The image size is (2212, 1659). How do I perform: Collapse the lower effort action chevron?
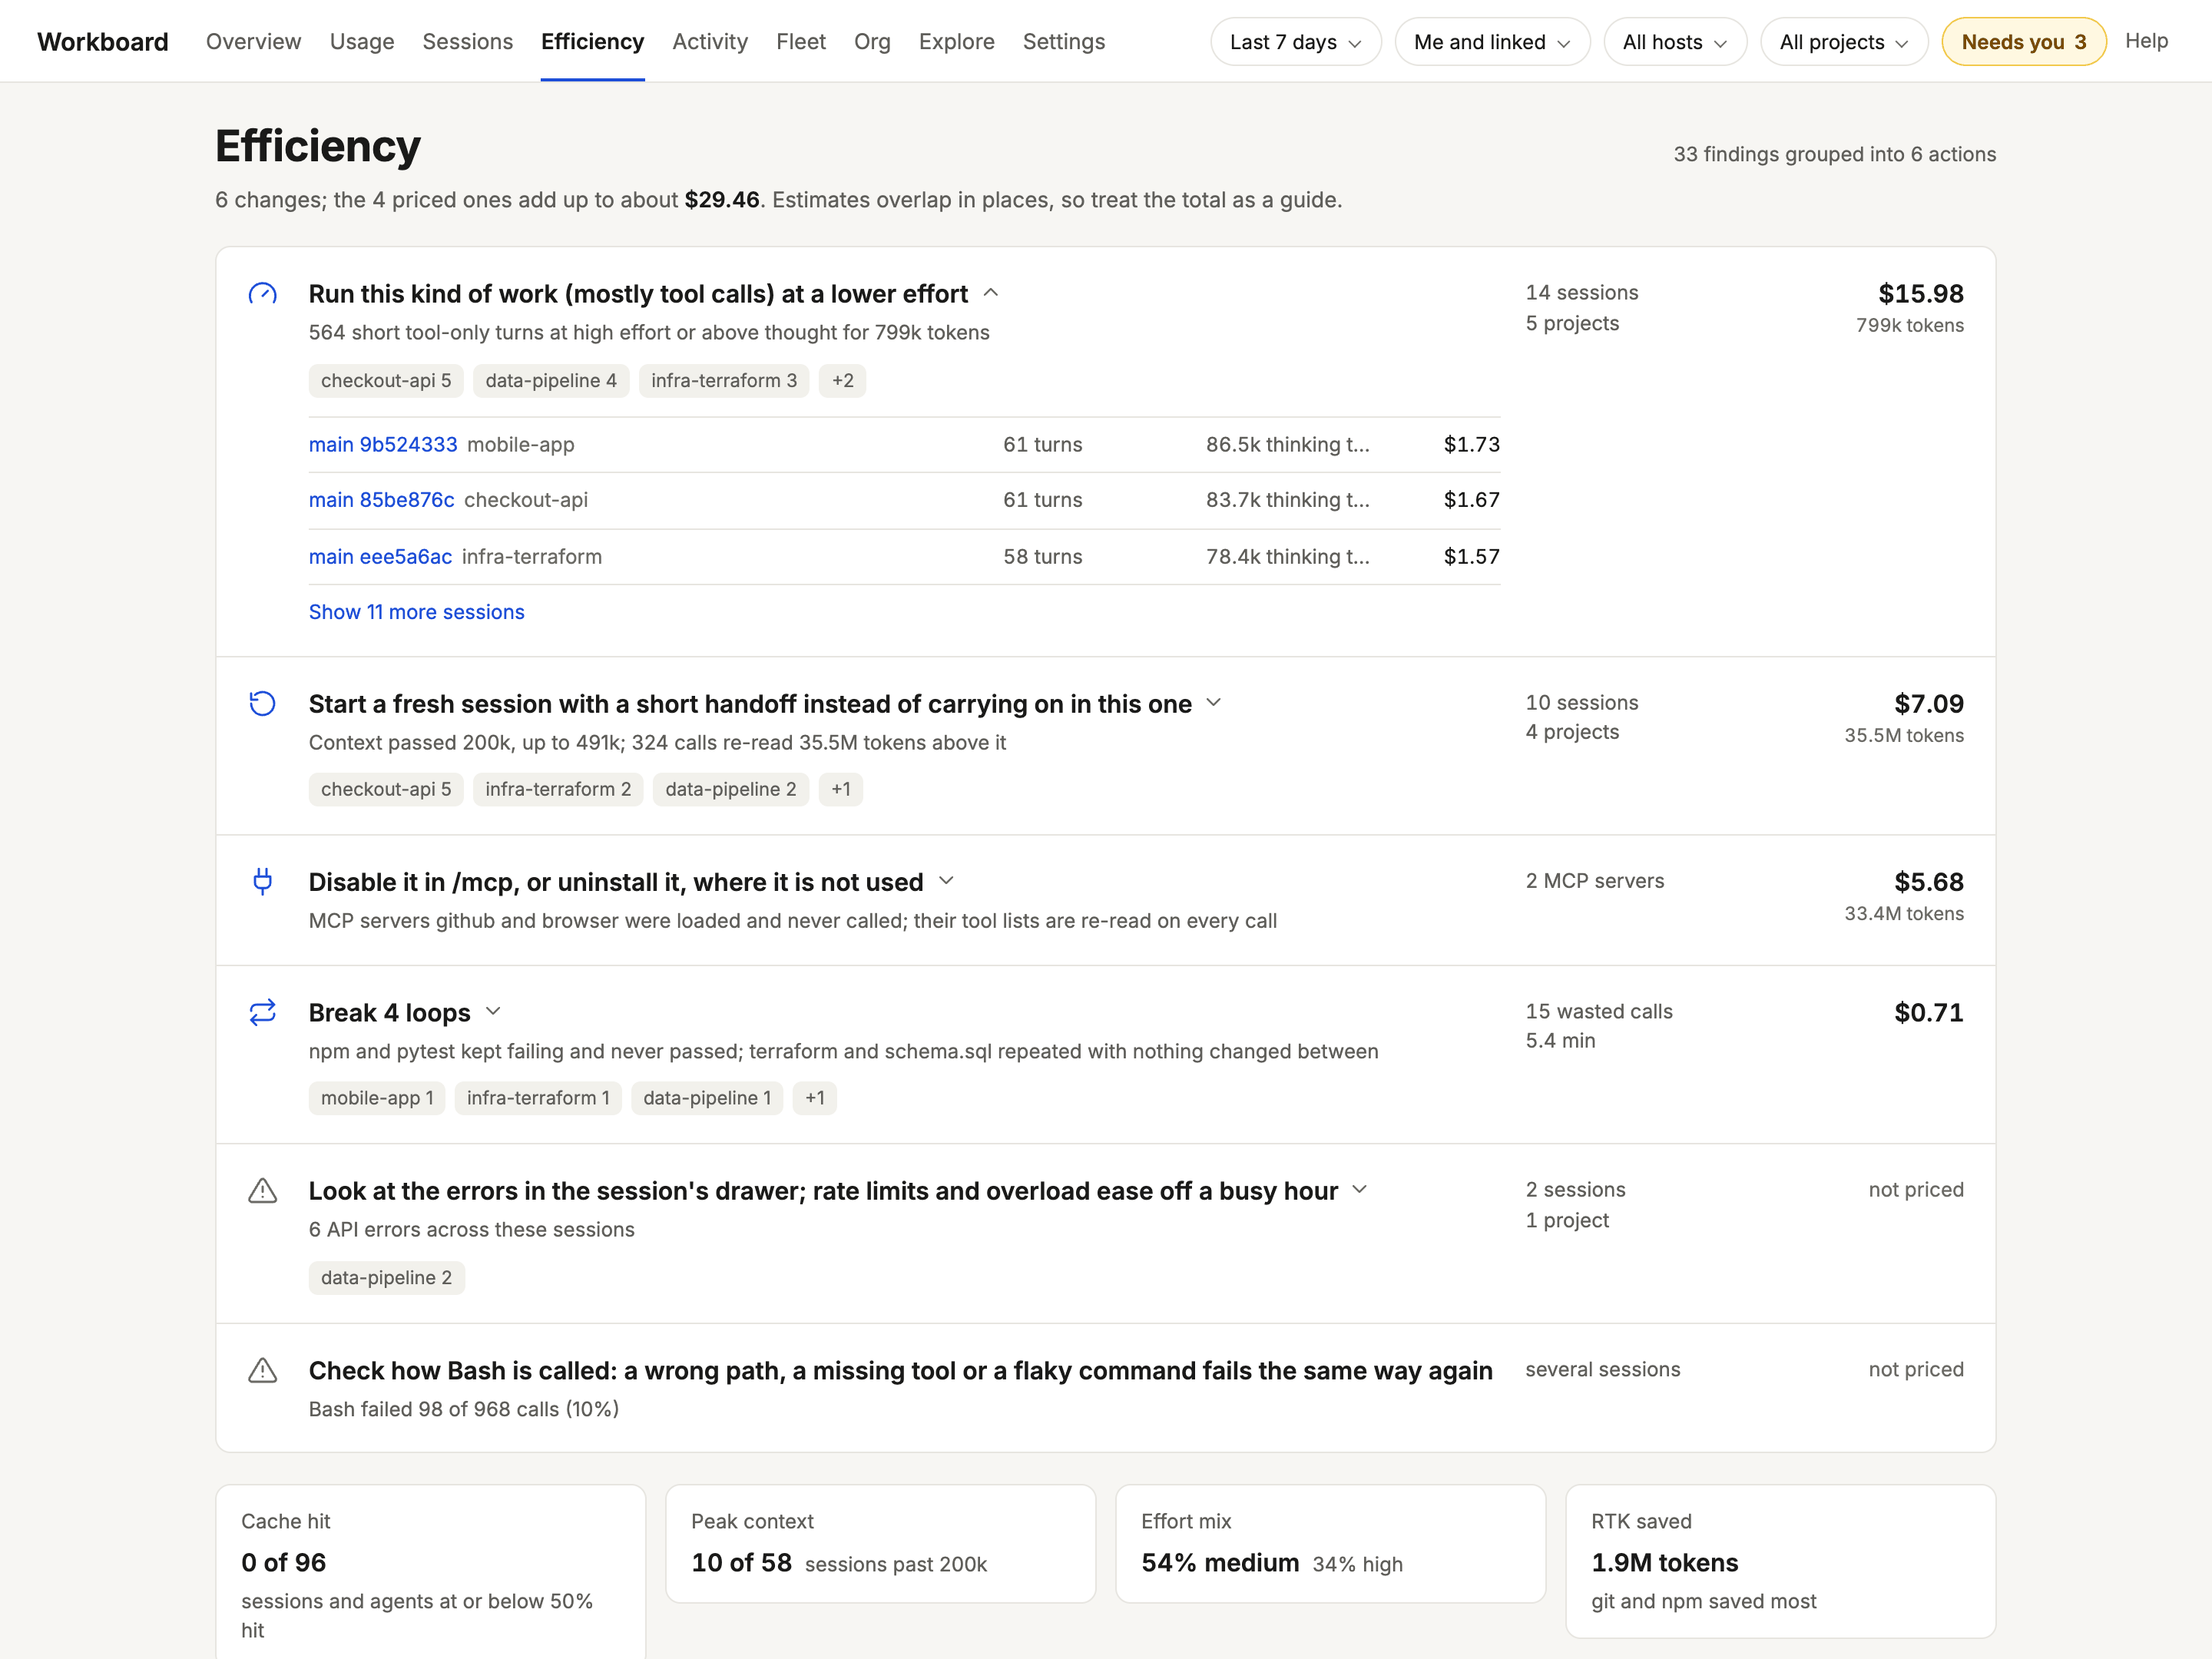coord(991,293)
